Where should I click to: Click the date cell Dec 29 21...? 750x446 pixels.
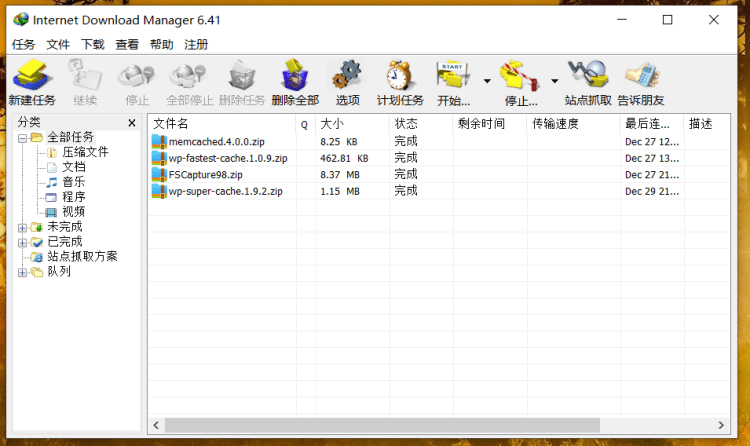pos(652,191)
